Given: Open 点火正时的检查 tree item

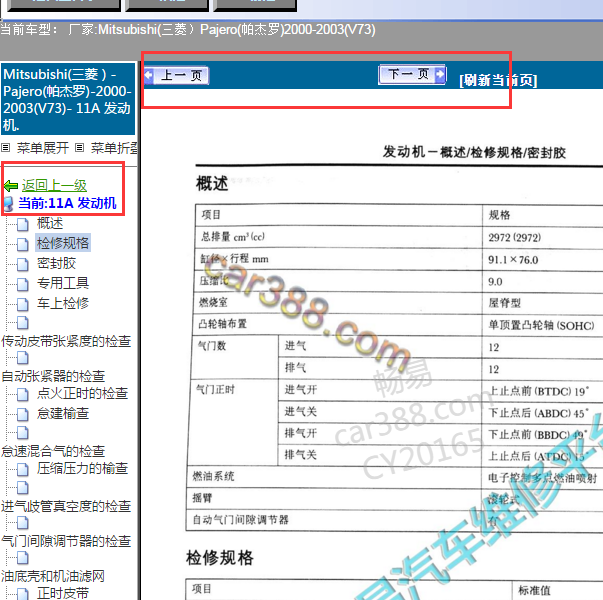Looking at the screenshot, I should pos(83,393).
